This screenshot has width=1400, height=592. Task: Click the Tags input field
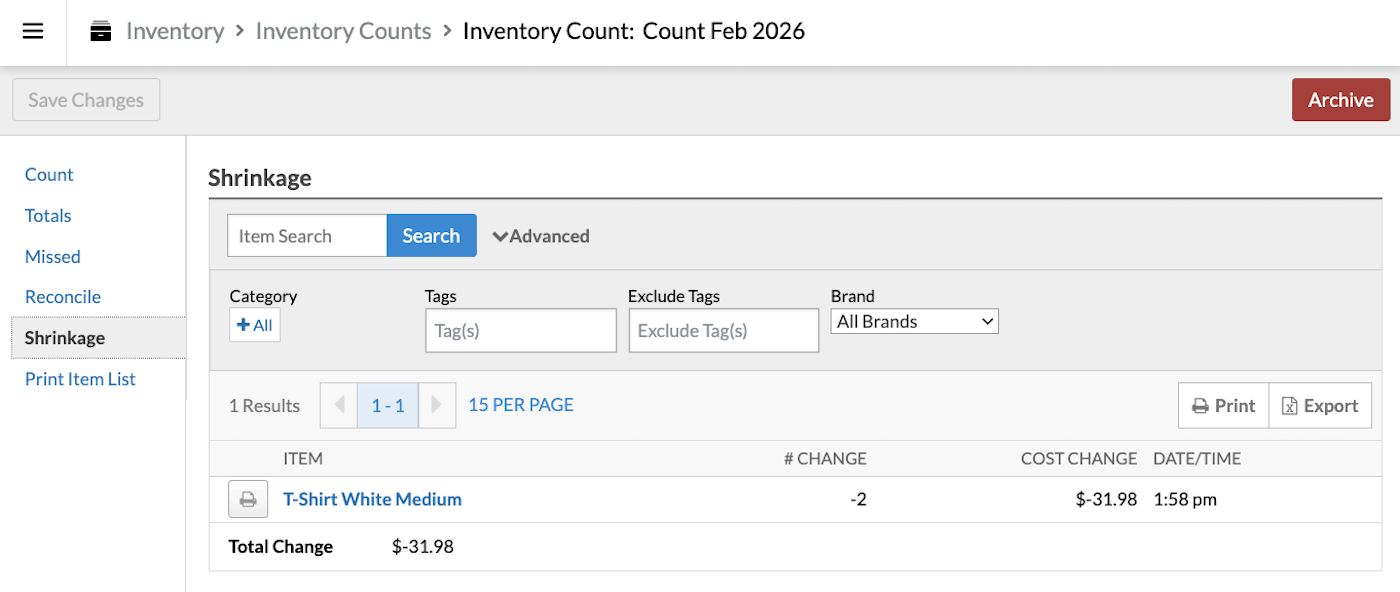[520, 330]
